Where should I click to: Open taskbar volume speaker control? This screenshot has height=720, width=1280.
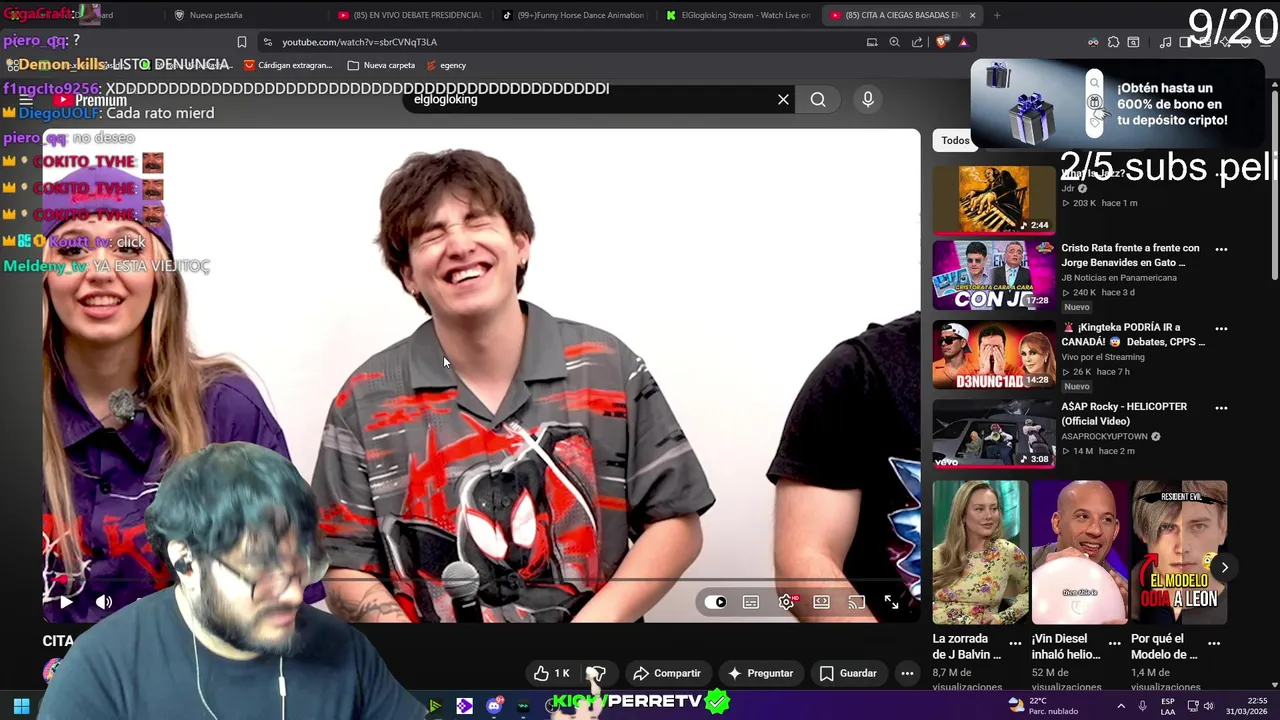1208,706
